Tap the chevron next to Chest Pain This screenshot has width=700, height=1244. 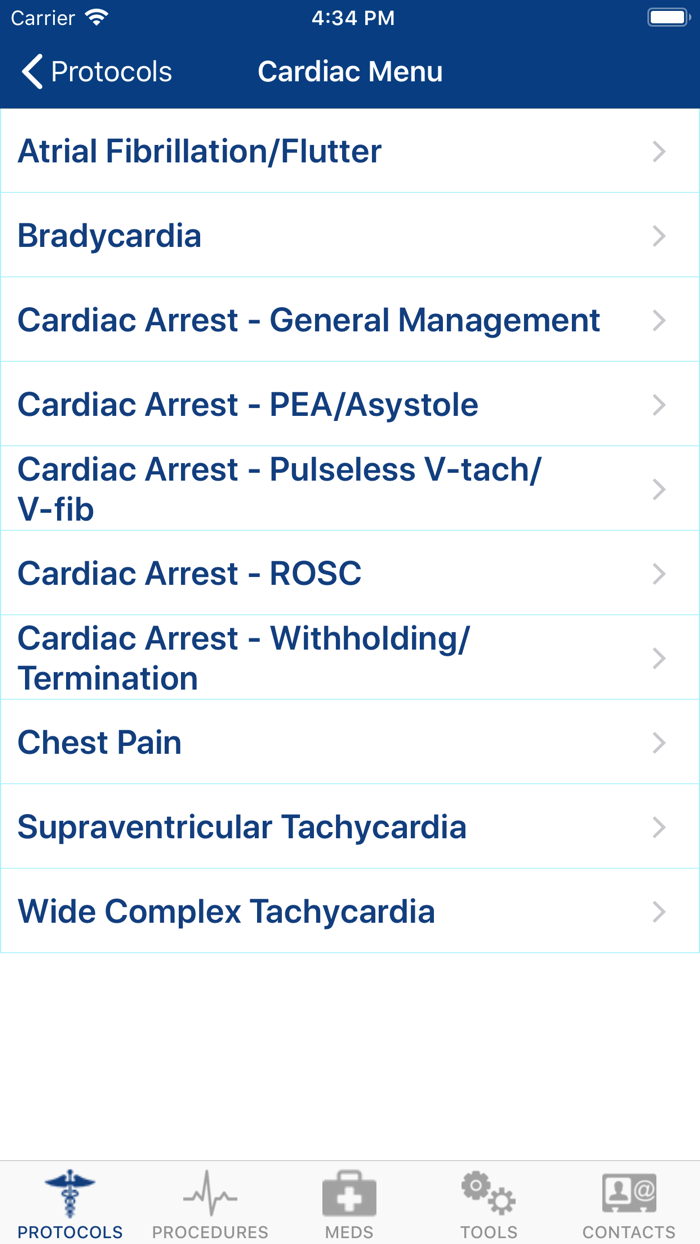[659, 743]
